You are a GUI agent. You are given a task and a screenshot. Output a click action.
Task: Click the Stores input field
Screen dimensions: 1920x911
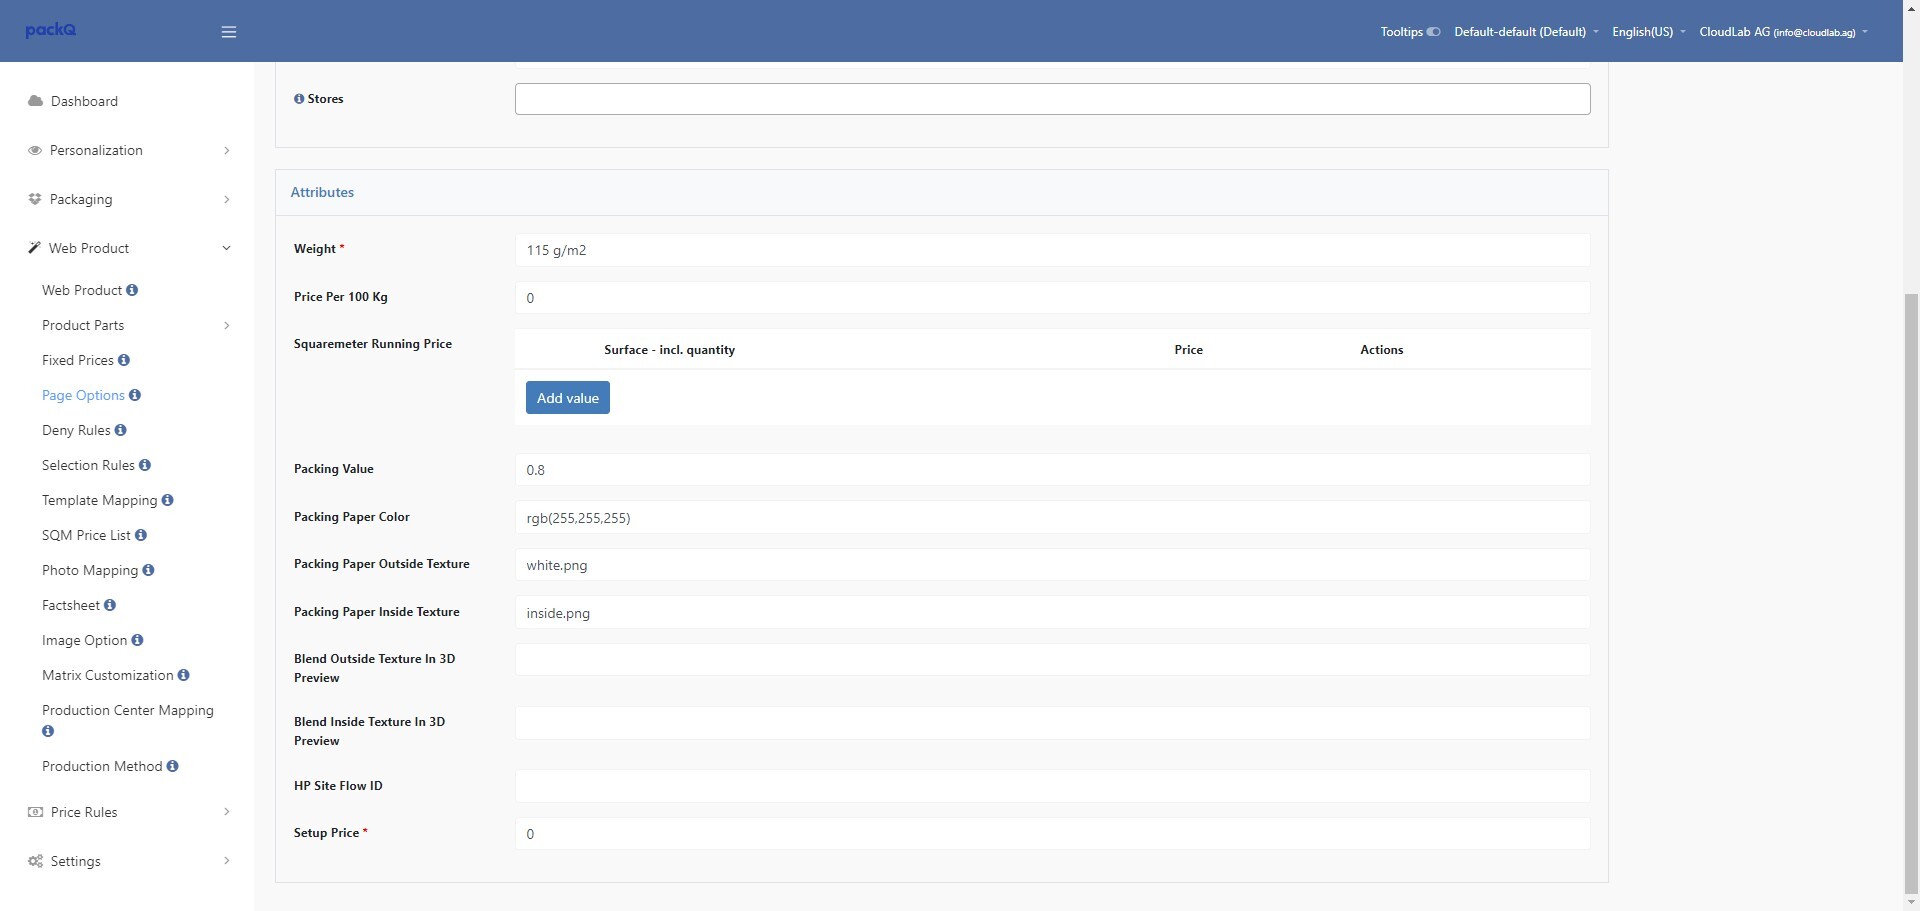click(1052, 99)
